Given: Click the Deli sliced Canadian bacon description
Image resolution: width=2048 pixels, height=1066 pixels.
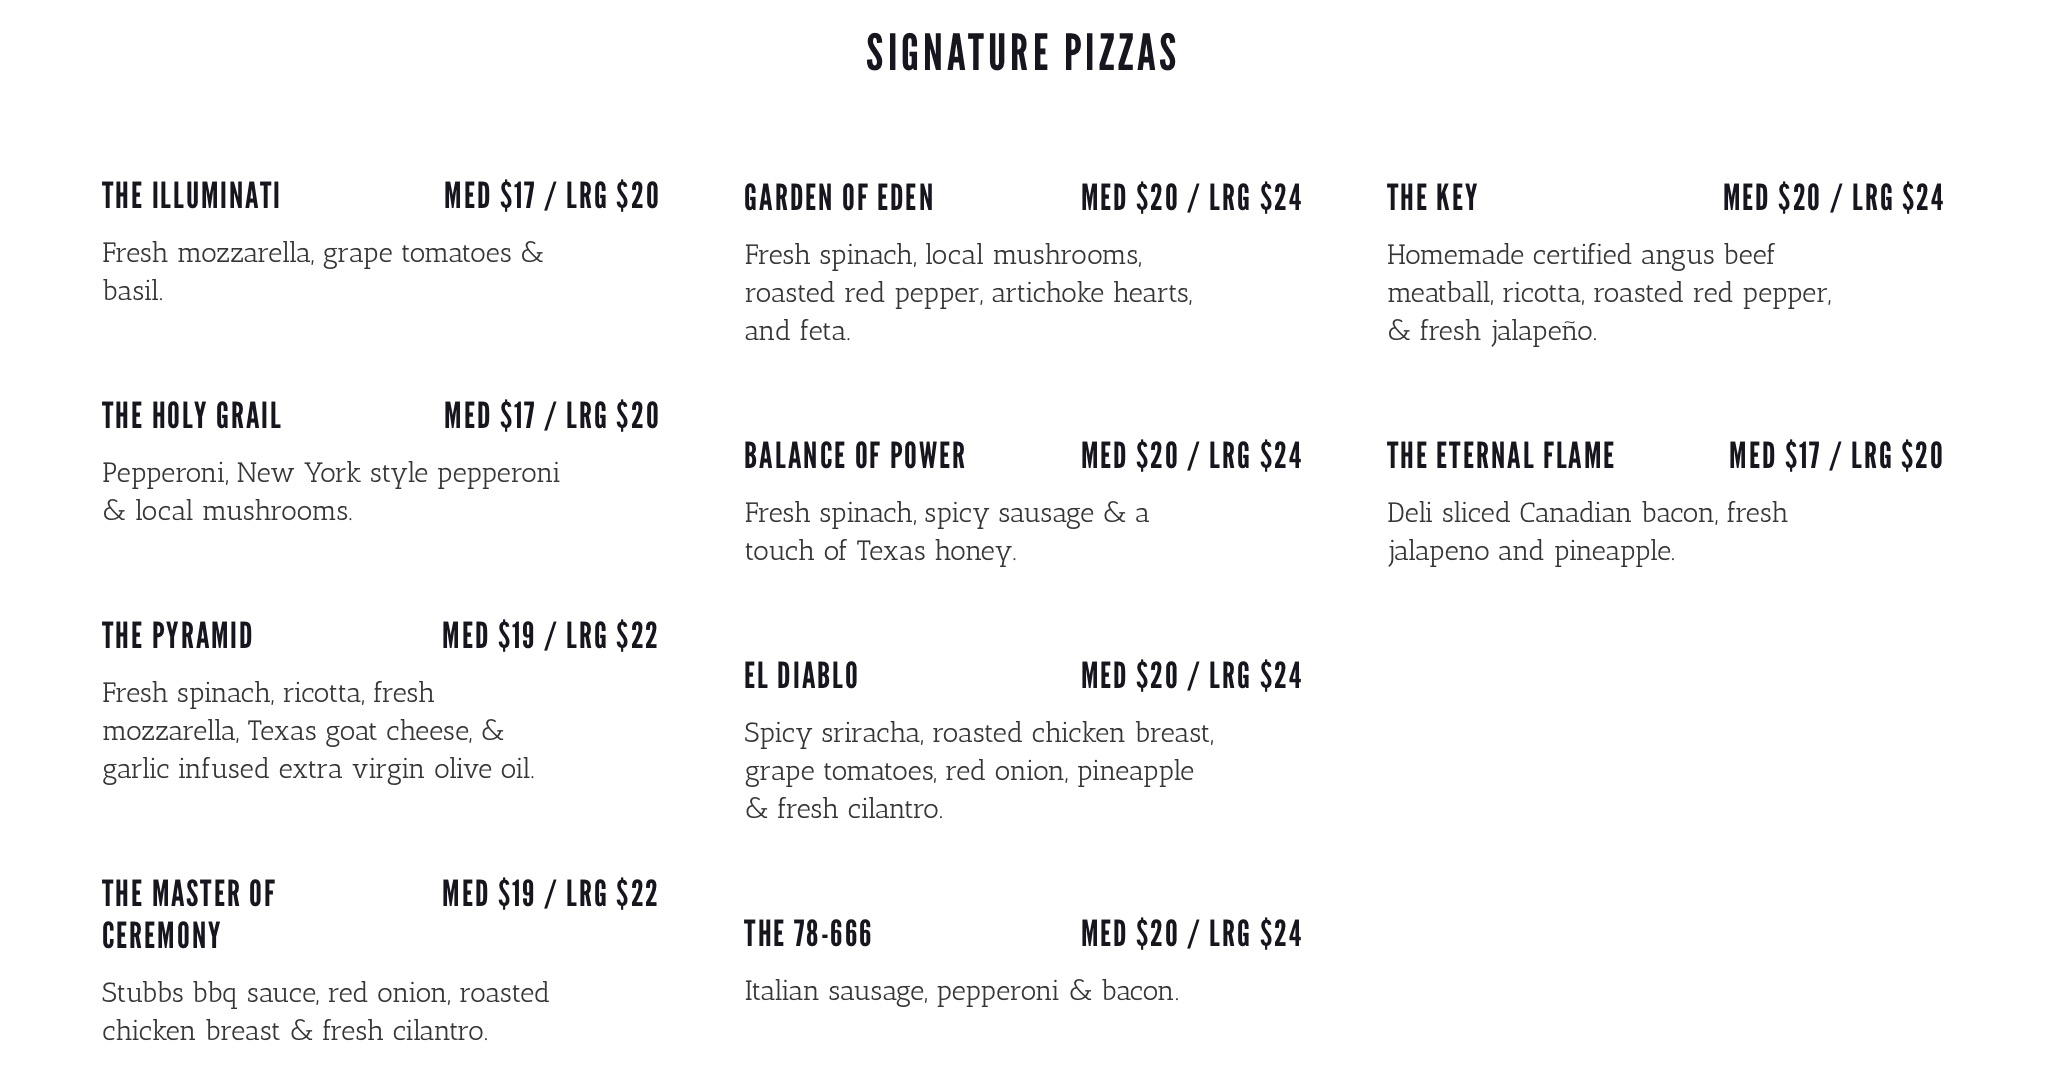Looking at the screenshot, I should 1586,532.
